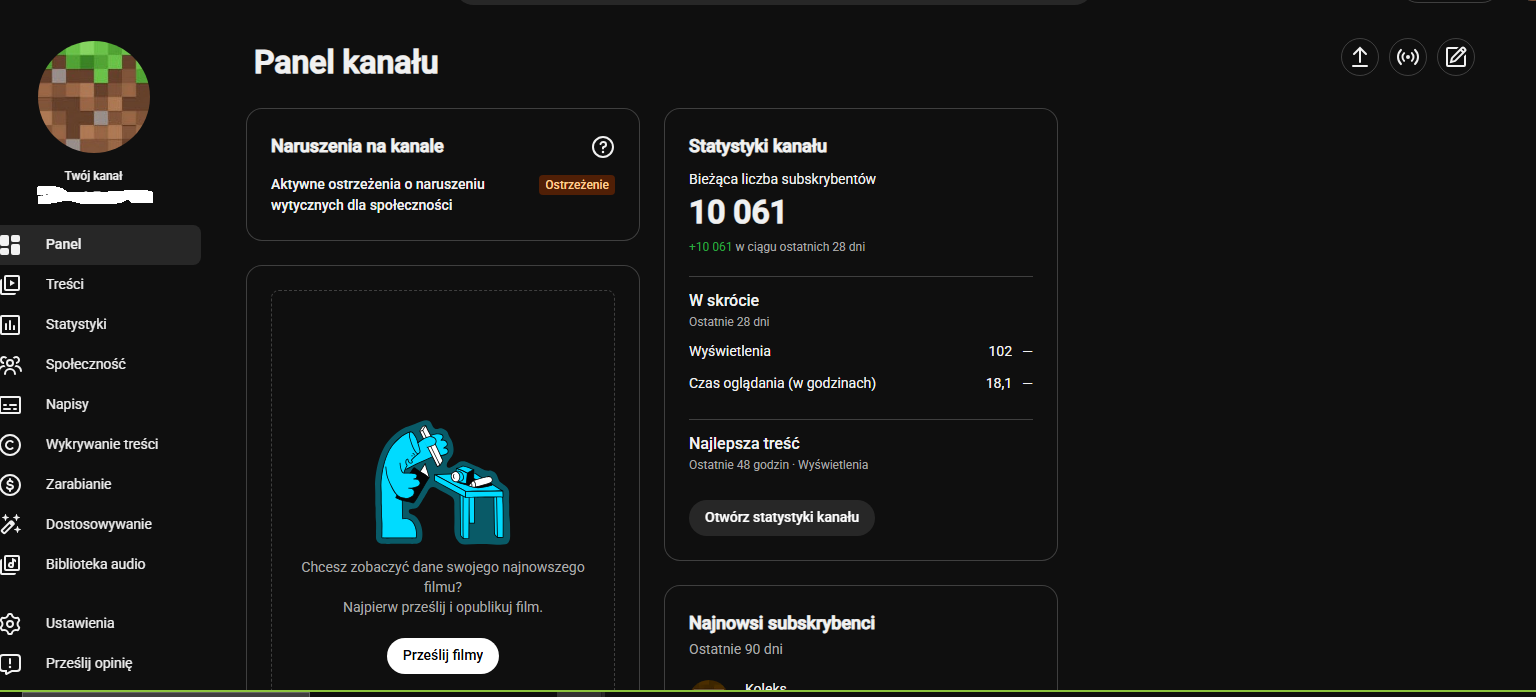
Task: Click the Społeczność people icon
Action: [10, 365]
